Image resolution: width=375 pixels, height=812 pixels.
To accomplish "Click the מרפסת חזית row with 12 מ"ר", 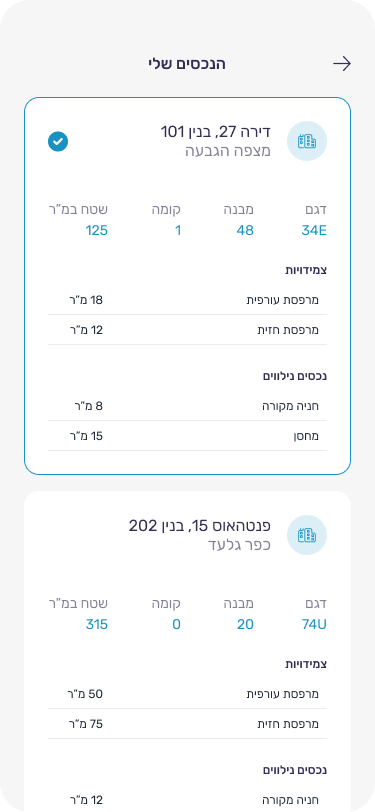I will pyautogui.click(x=188, y=330).
